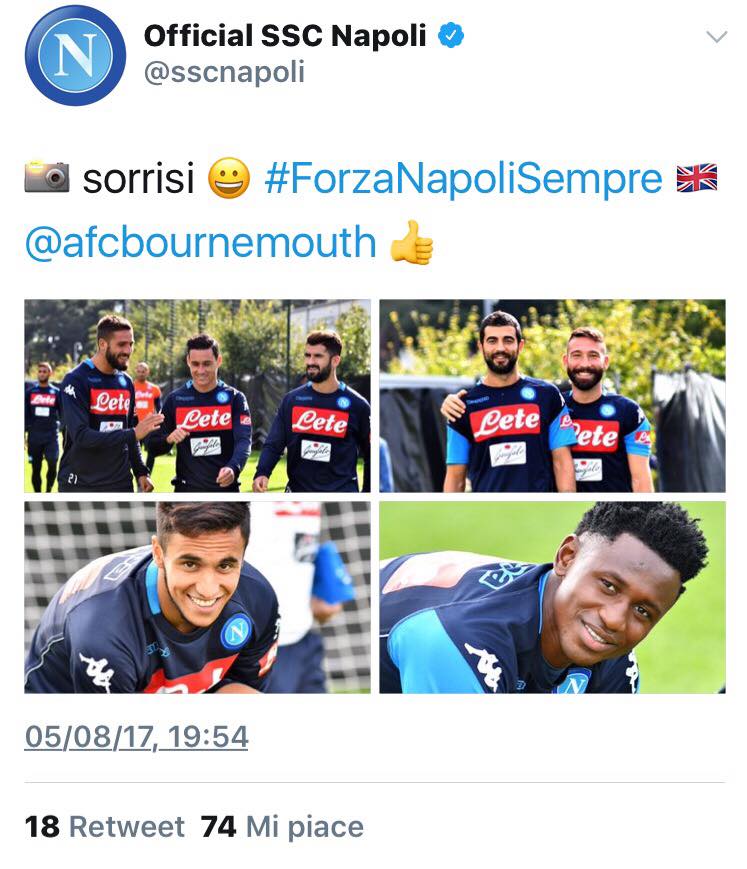
Task: Click the word sorrisi in tweet
Action: point(139,178)
